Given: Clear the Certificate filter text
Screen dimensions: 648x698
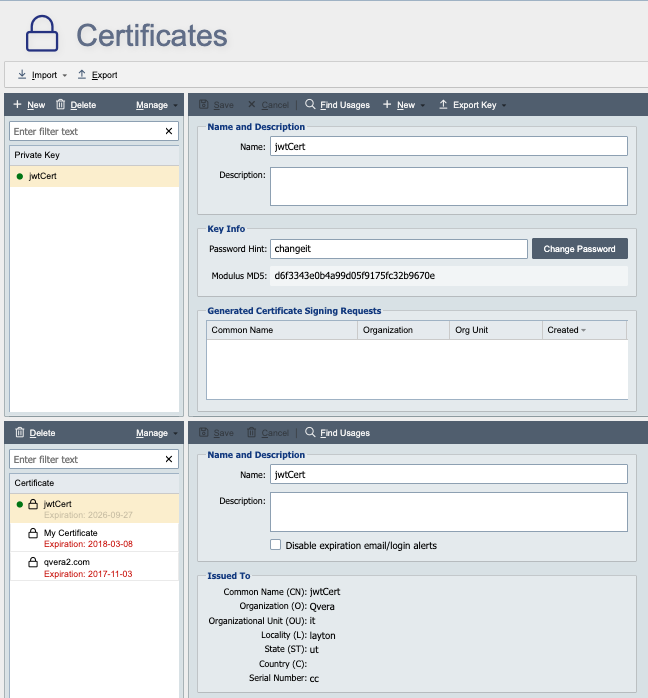Looking at the screenshot, I should click(x=169, y=459).
